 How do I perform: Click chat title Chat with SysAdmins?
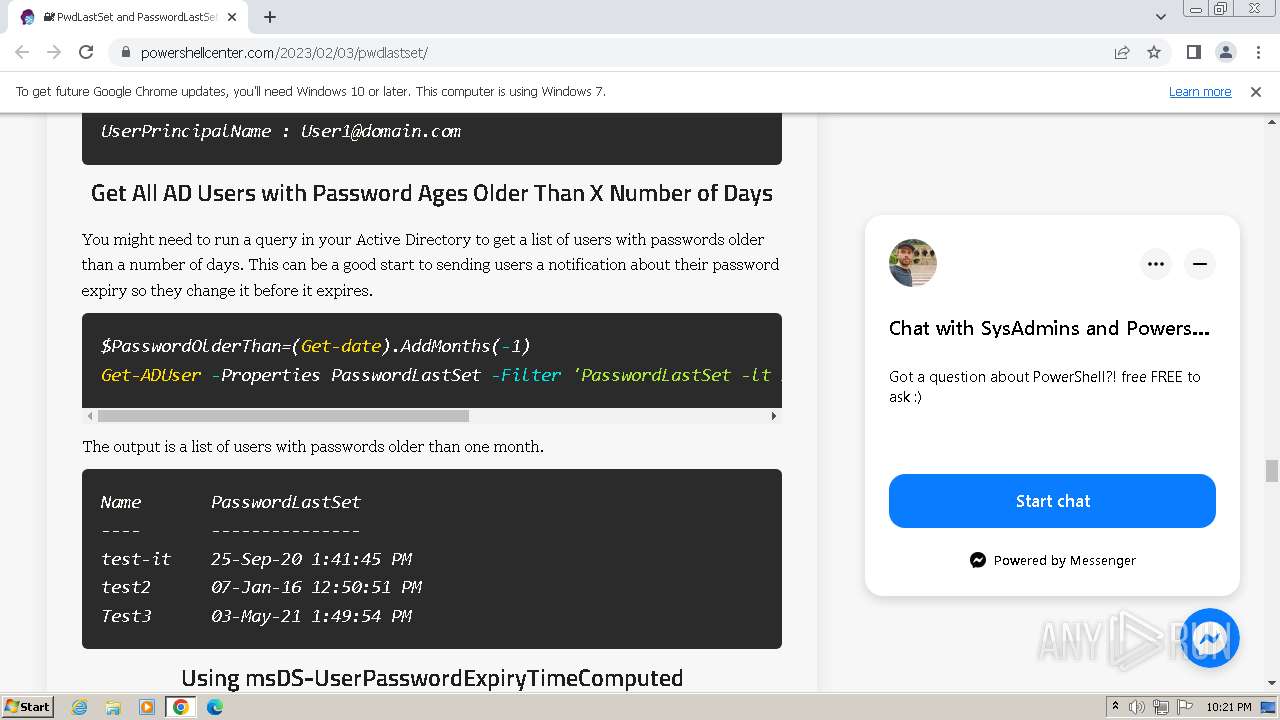coord(1049,328)
